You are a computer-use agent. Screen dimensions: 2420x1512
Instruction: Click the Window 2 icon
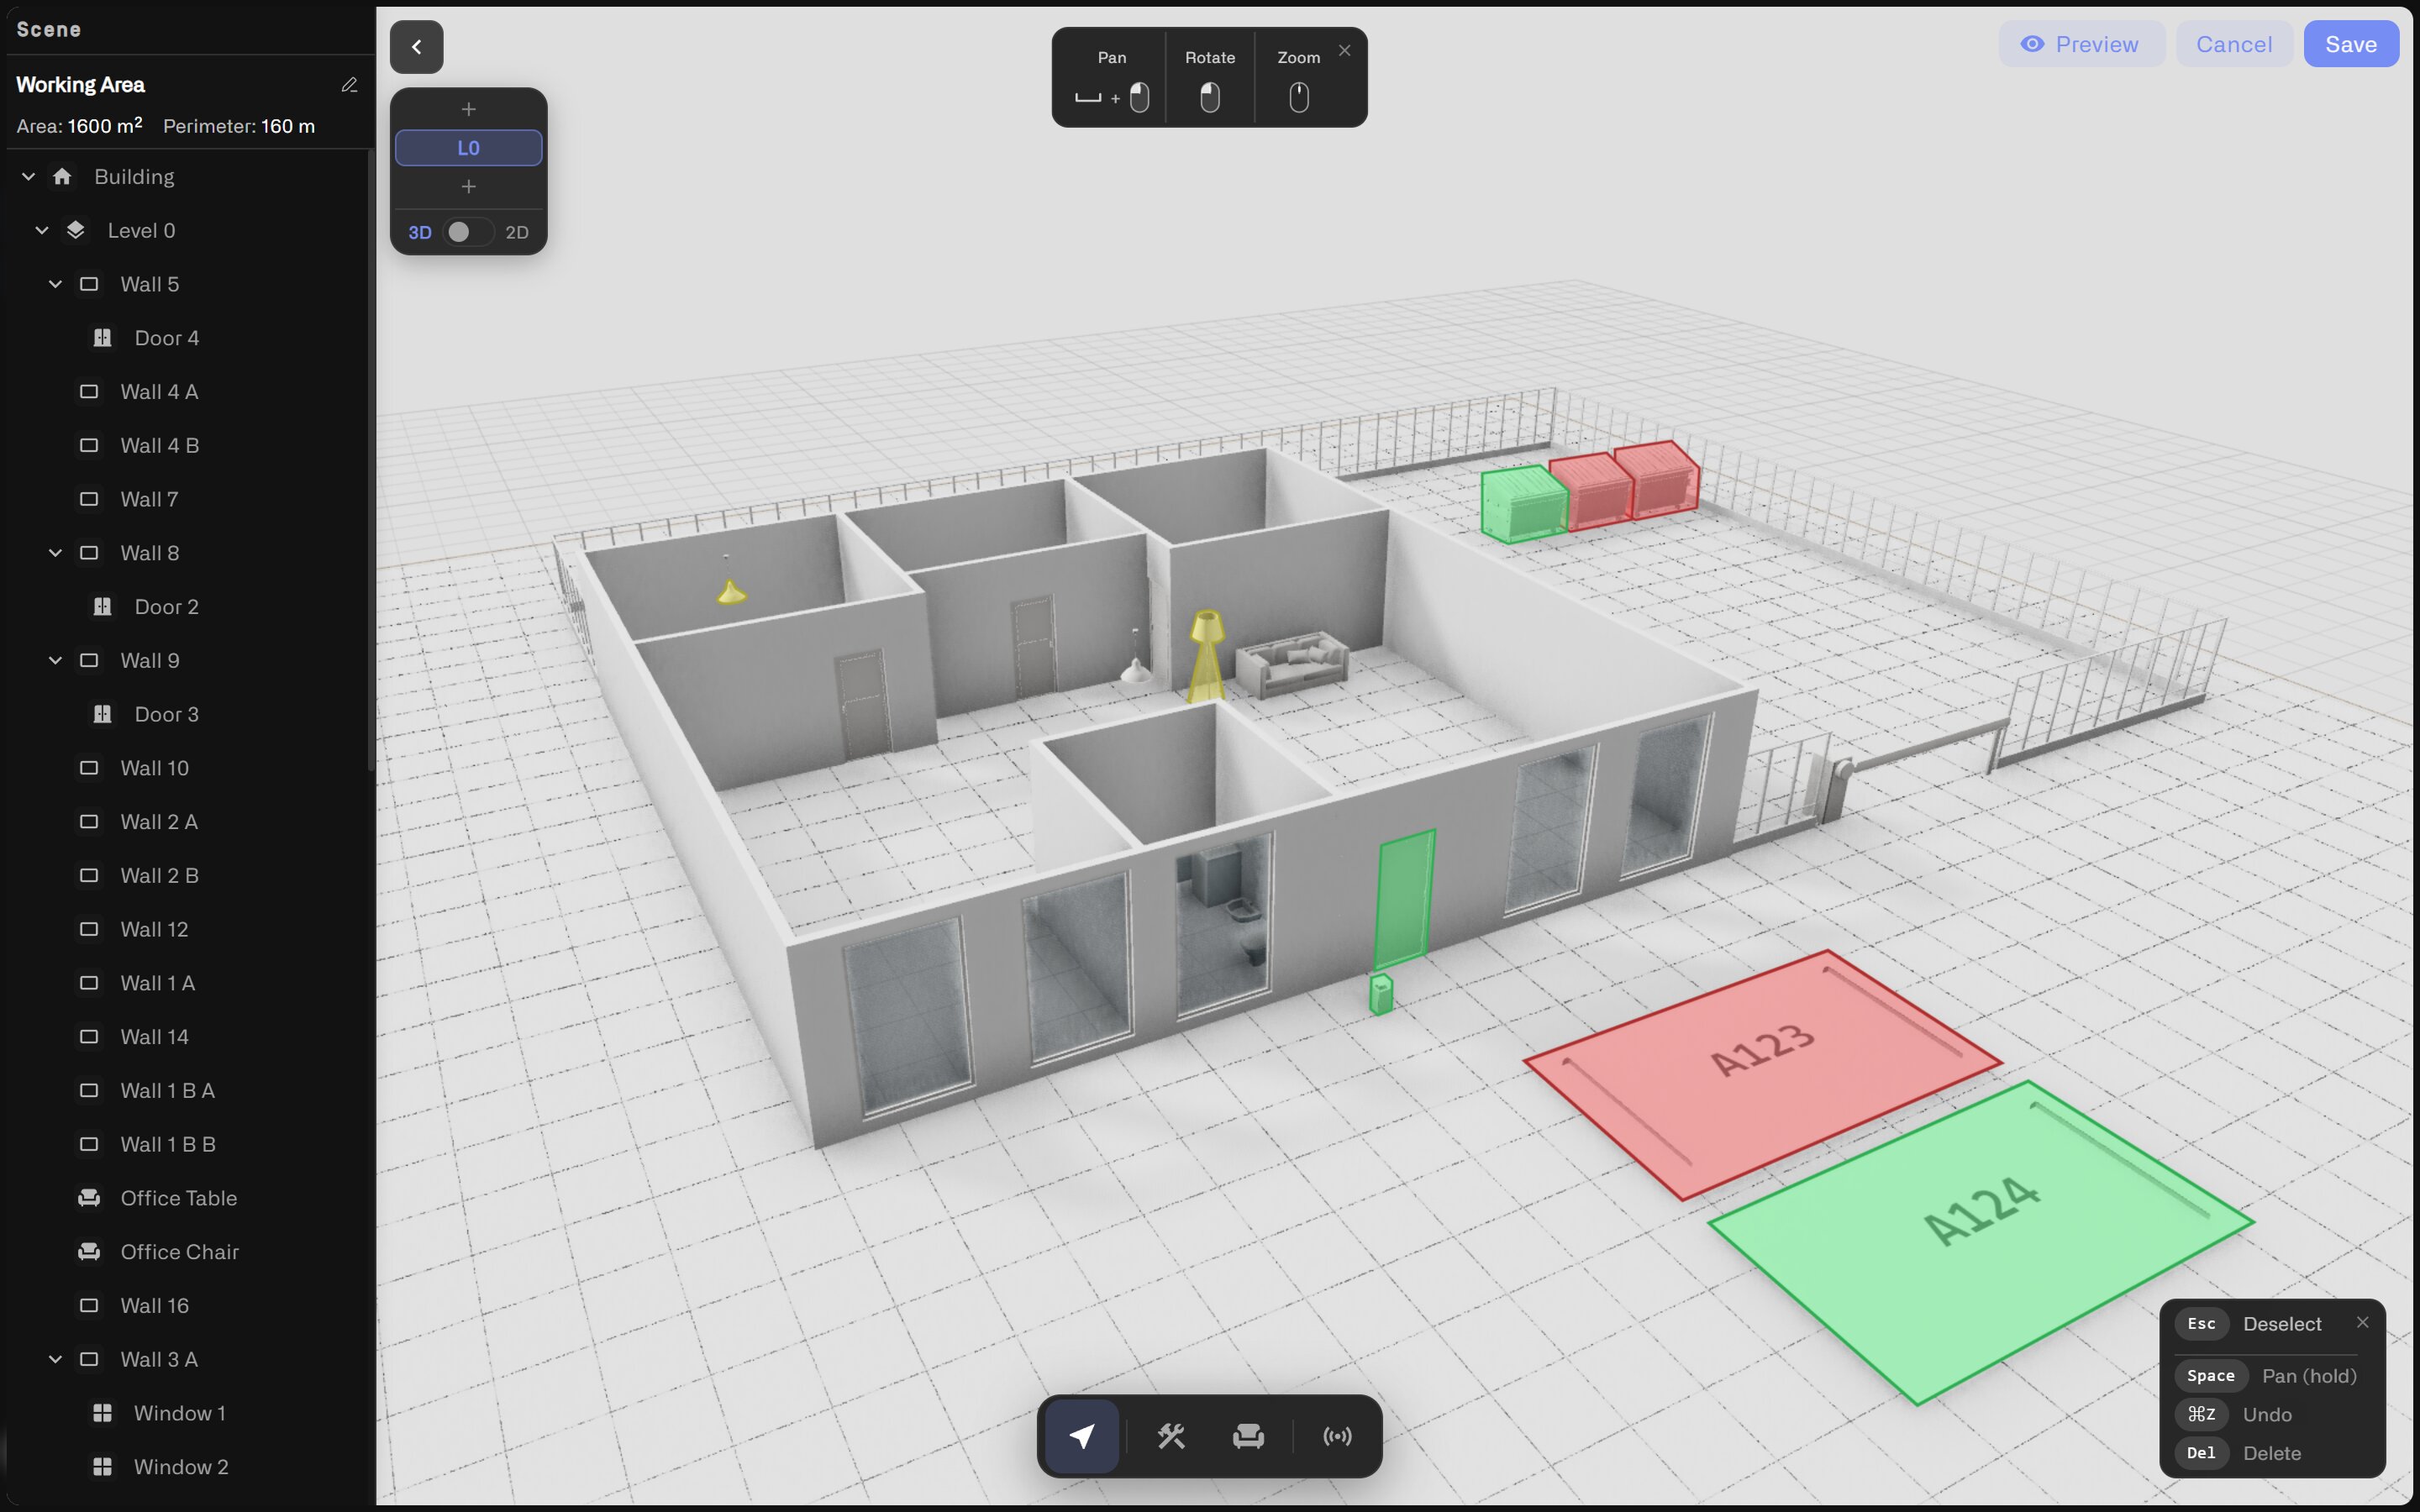point(102,1467)
